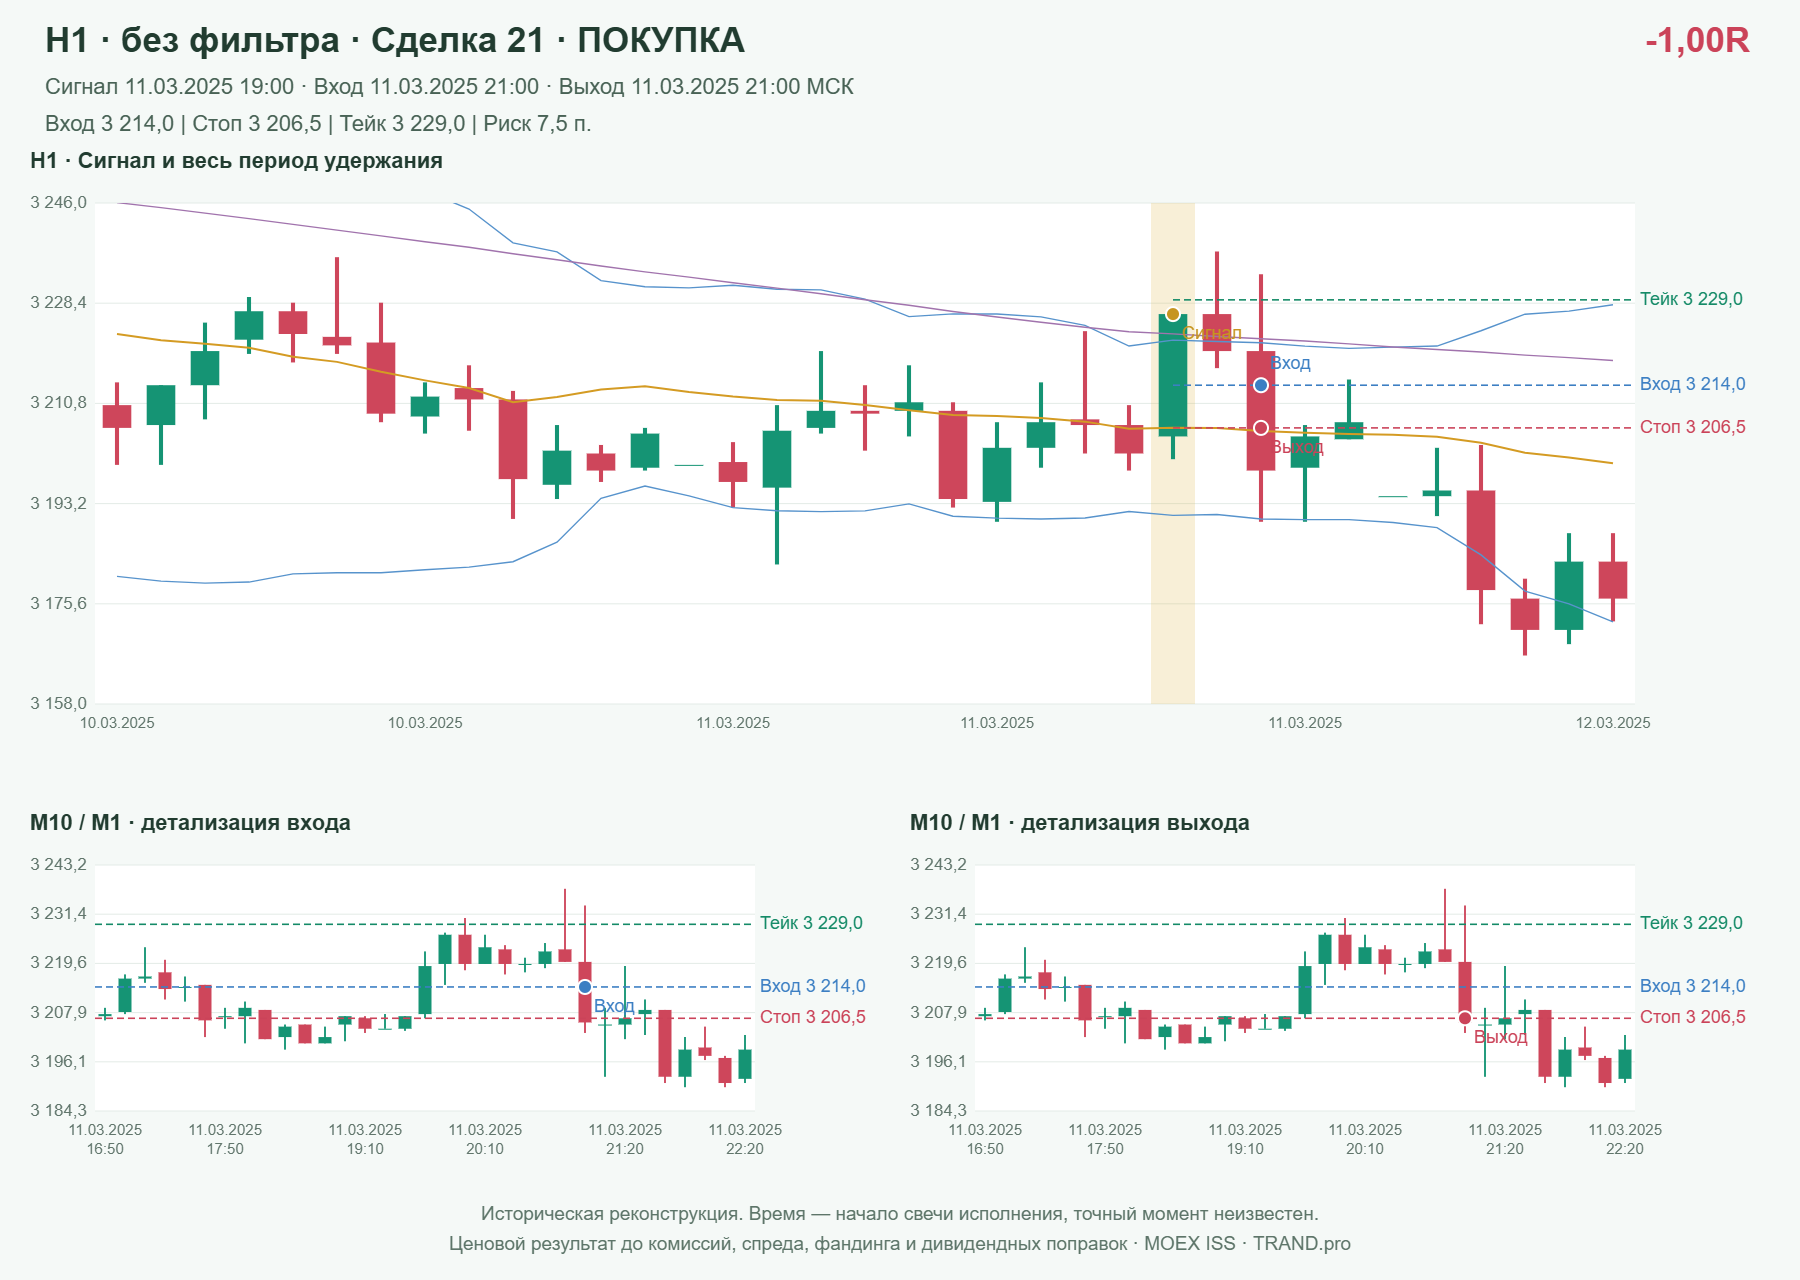The image size is (1800, 1280).
Task: Click the heading "H1 · Сигнал и весь период удержания"
Action: point(236,161)
